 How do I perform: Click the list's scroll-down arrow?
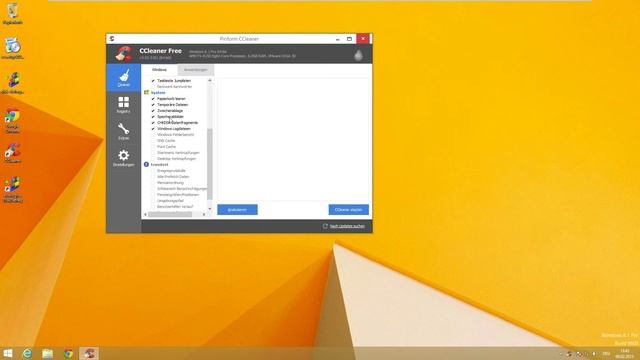pyautogui.click(x=210, y=209)
